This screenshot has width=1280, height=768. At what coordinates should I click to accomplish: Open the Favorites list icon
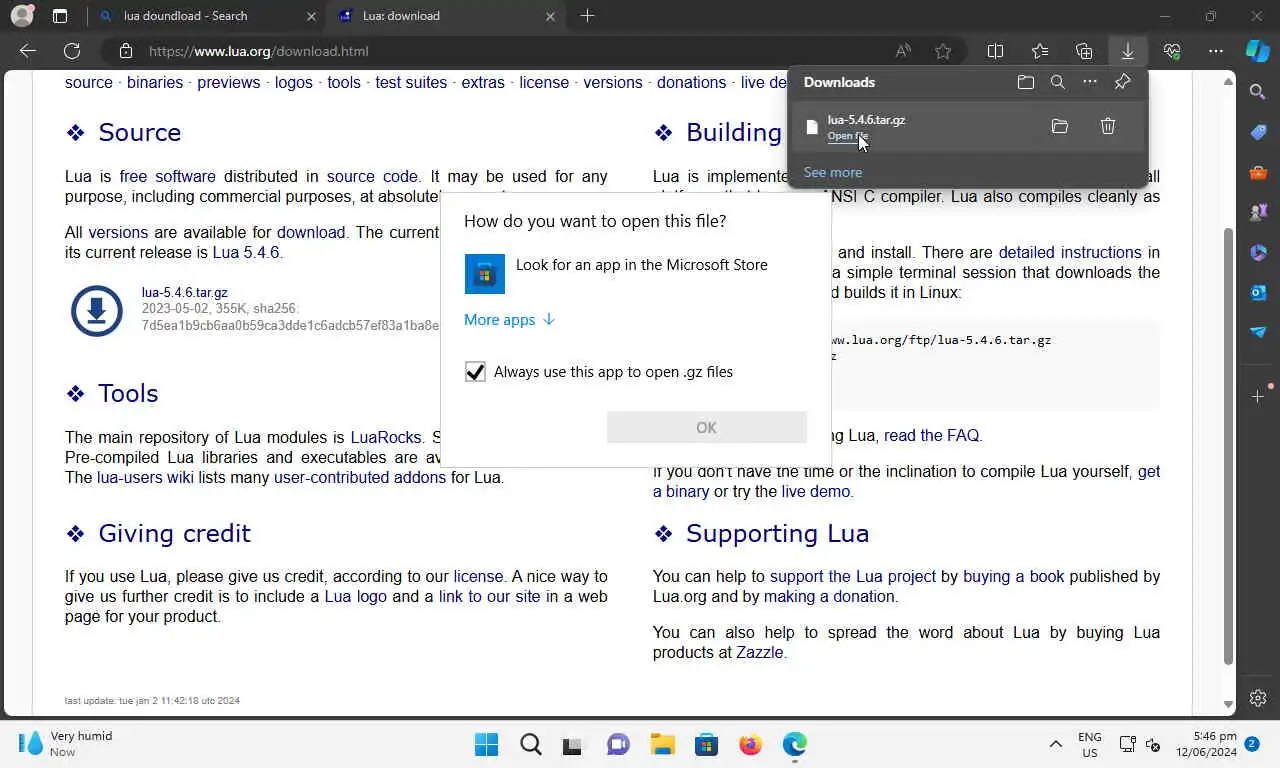[x=1040, y=51]
